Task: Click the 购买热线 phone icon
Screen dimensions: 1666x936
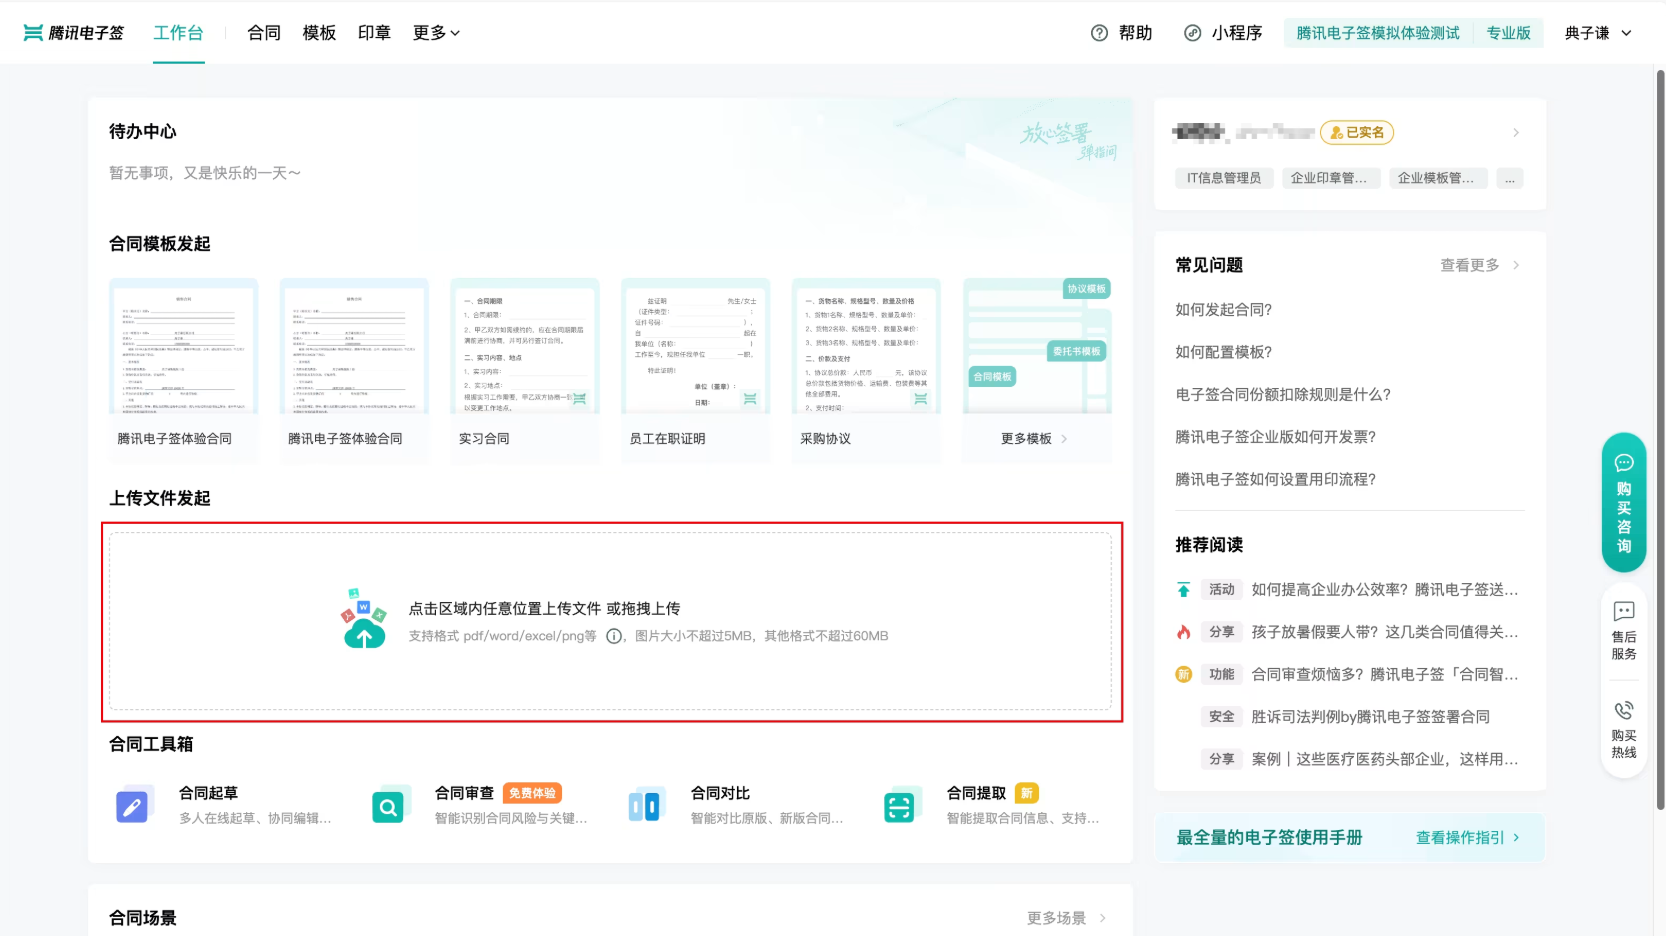Action: pyautogui.click(x=1624, y=710)
